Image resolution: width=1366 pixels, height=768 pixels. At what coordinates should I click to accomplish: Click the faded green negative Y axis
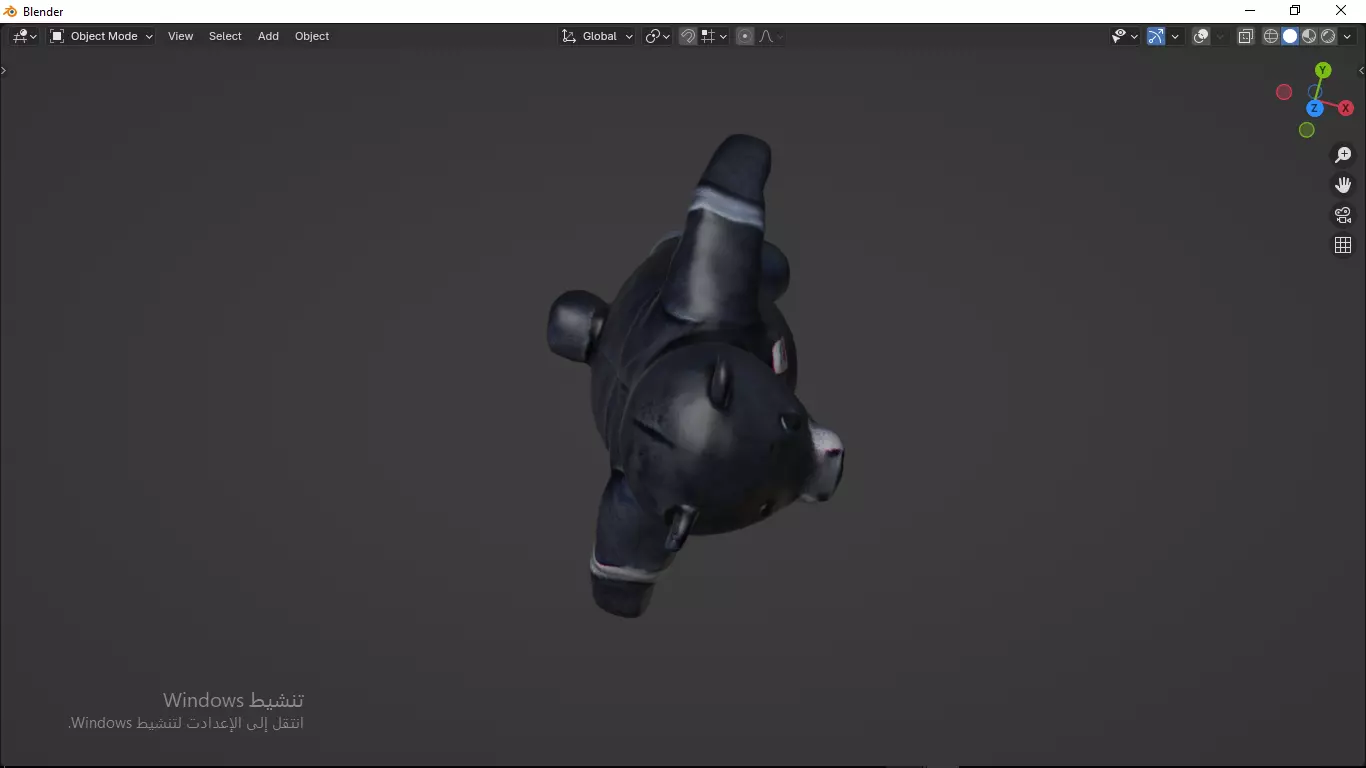[1306, 130]
